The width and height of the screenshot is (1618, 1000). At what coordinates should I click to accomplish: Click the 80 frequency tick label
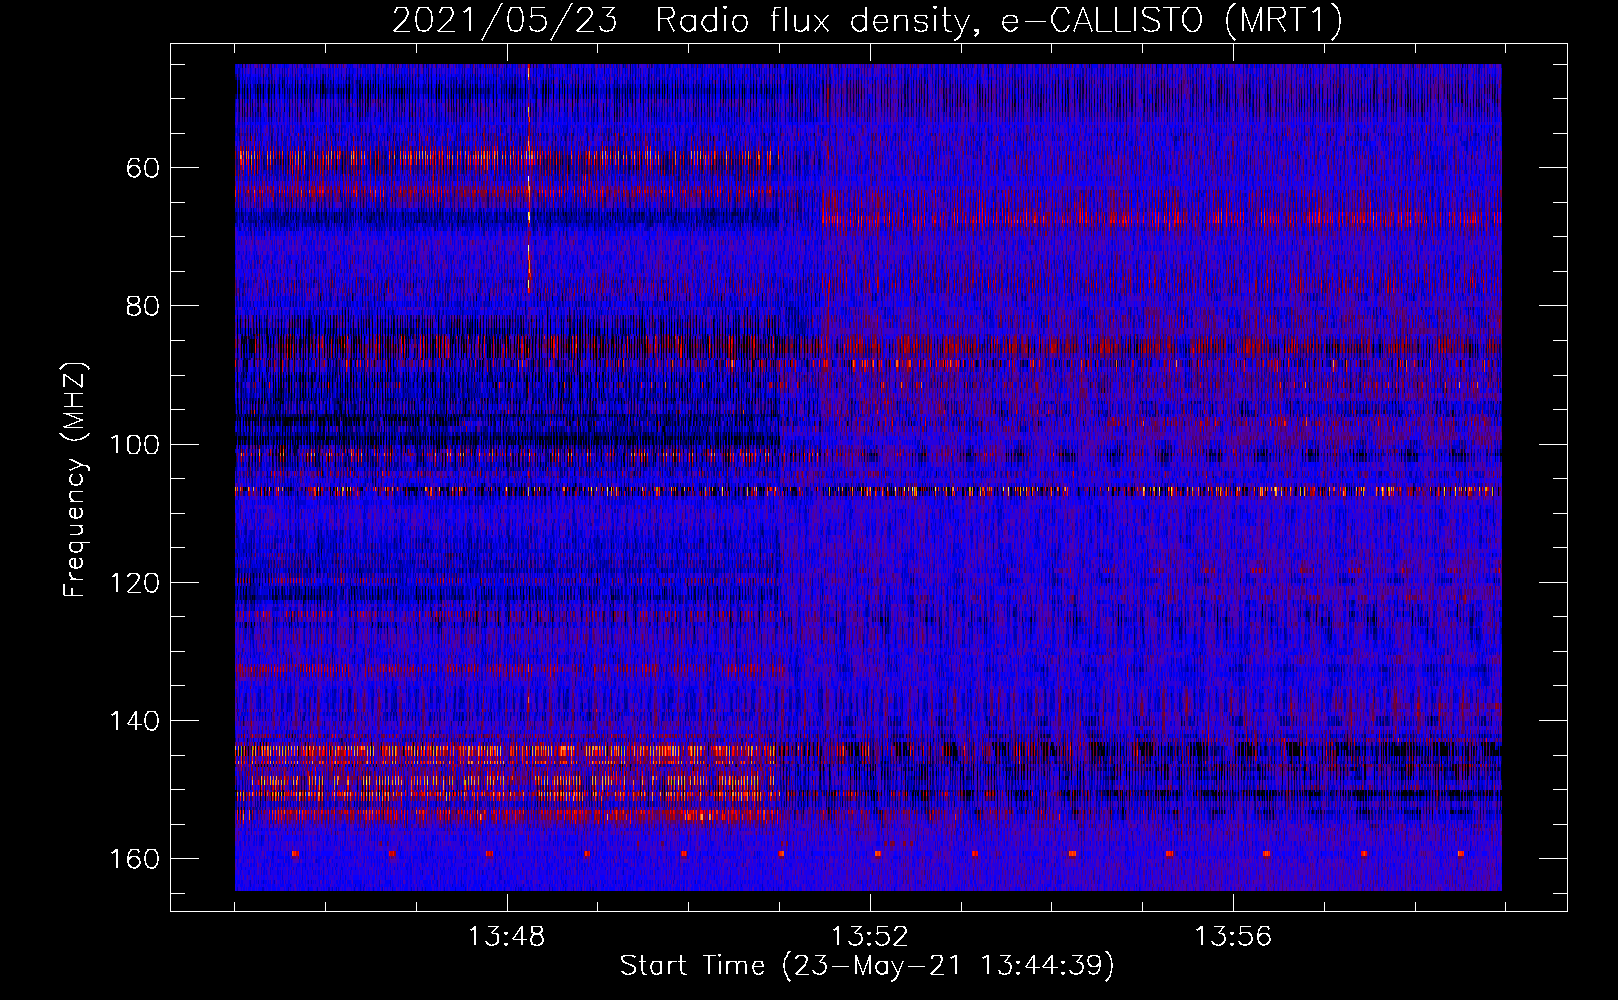[x=143, y=305]
